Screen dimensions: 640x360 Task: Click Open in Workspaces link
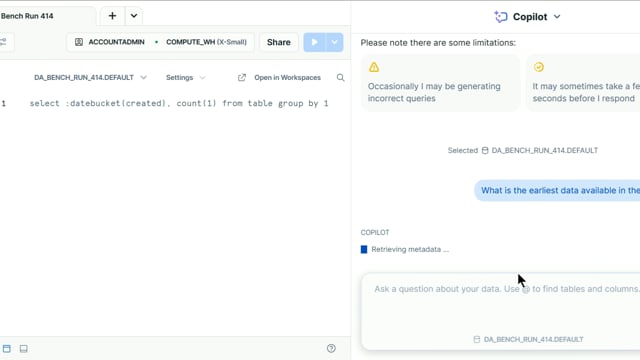[287, 78]
